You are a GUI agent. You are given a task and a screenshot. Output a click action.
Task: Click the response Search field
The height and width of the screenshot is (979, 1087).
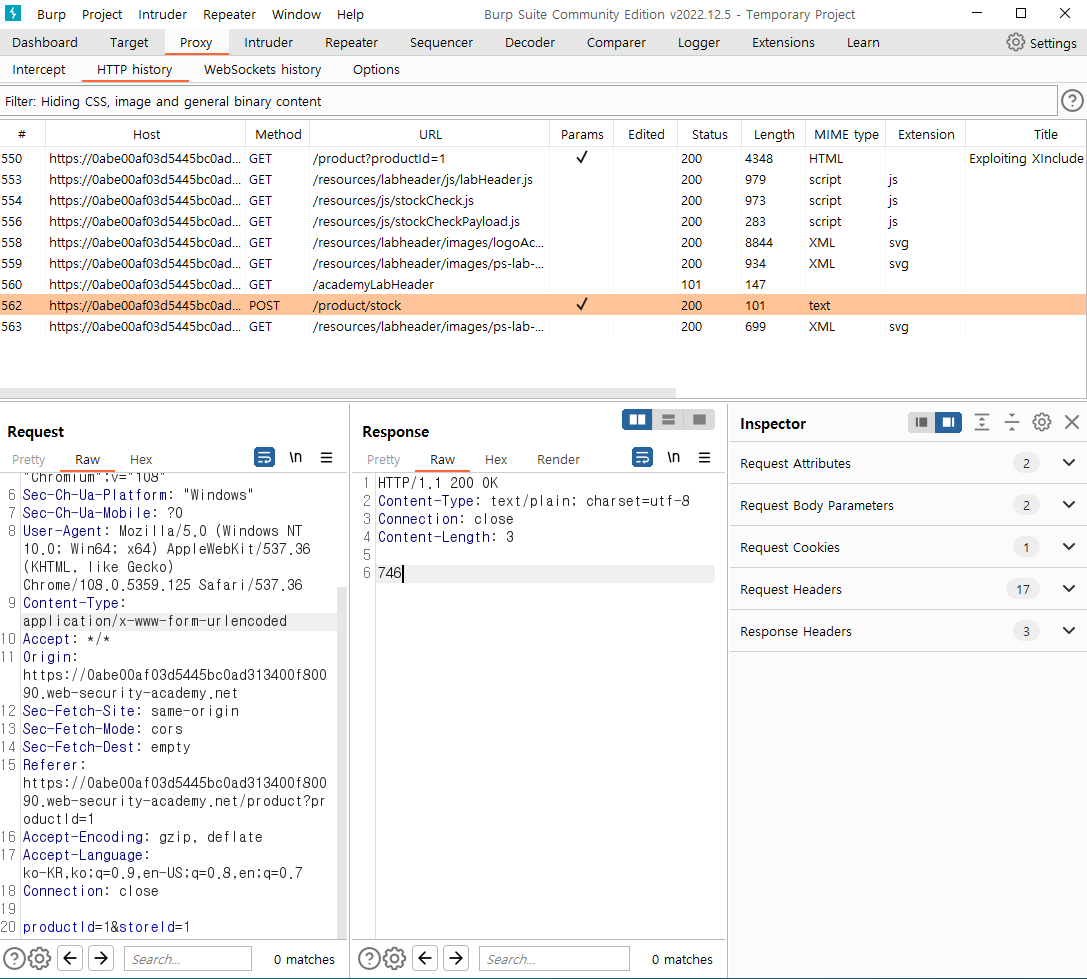pyautogui.click(x=554, y=959)
